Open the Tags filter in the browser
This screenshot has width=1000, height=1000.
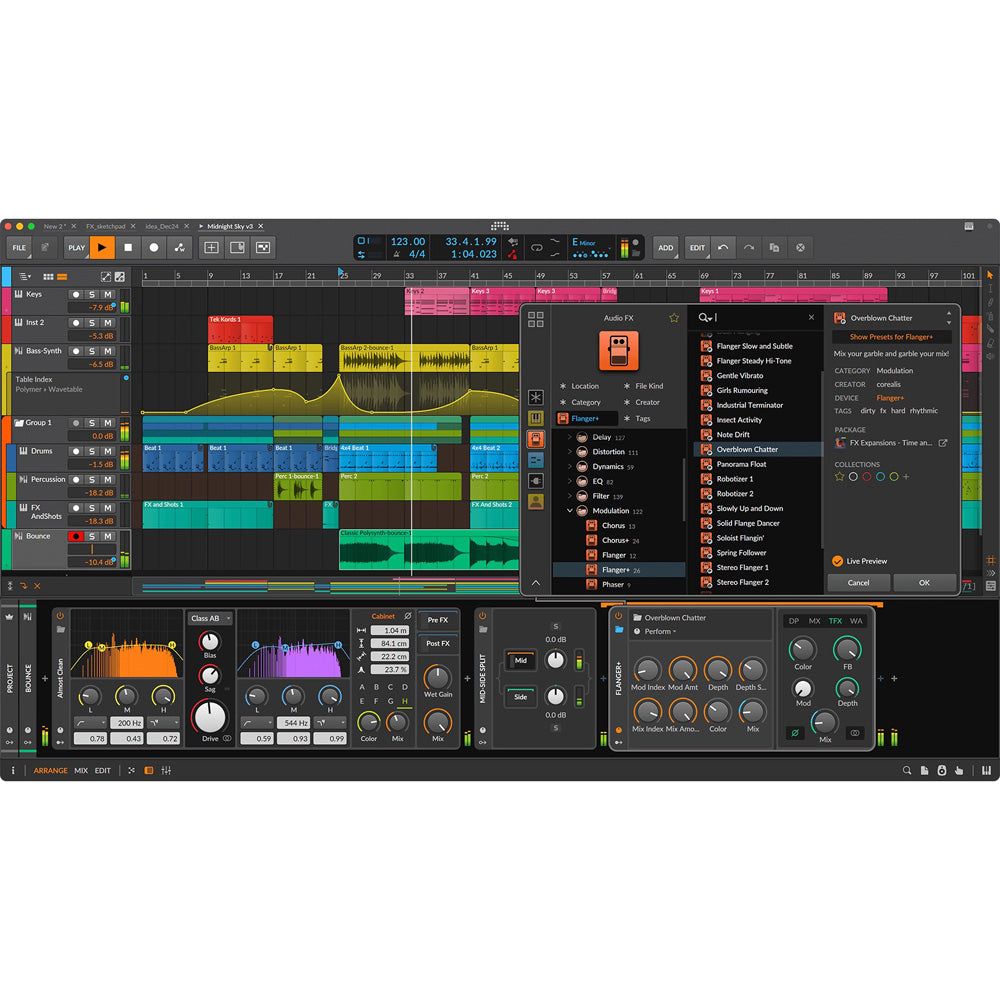(636, 418)
